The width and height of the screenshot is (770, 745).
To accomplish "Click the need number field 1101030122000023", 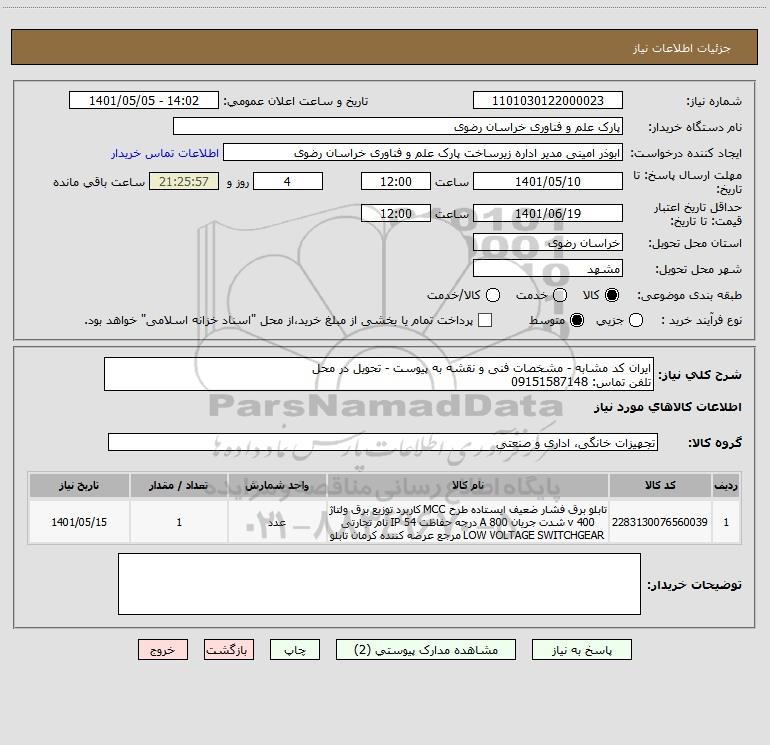I will 548,101.
